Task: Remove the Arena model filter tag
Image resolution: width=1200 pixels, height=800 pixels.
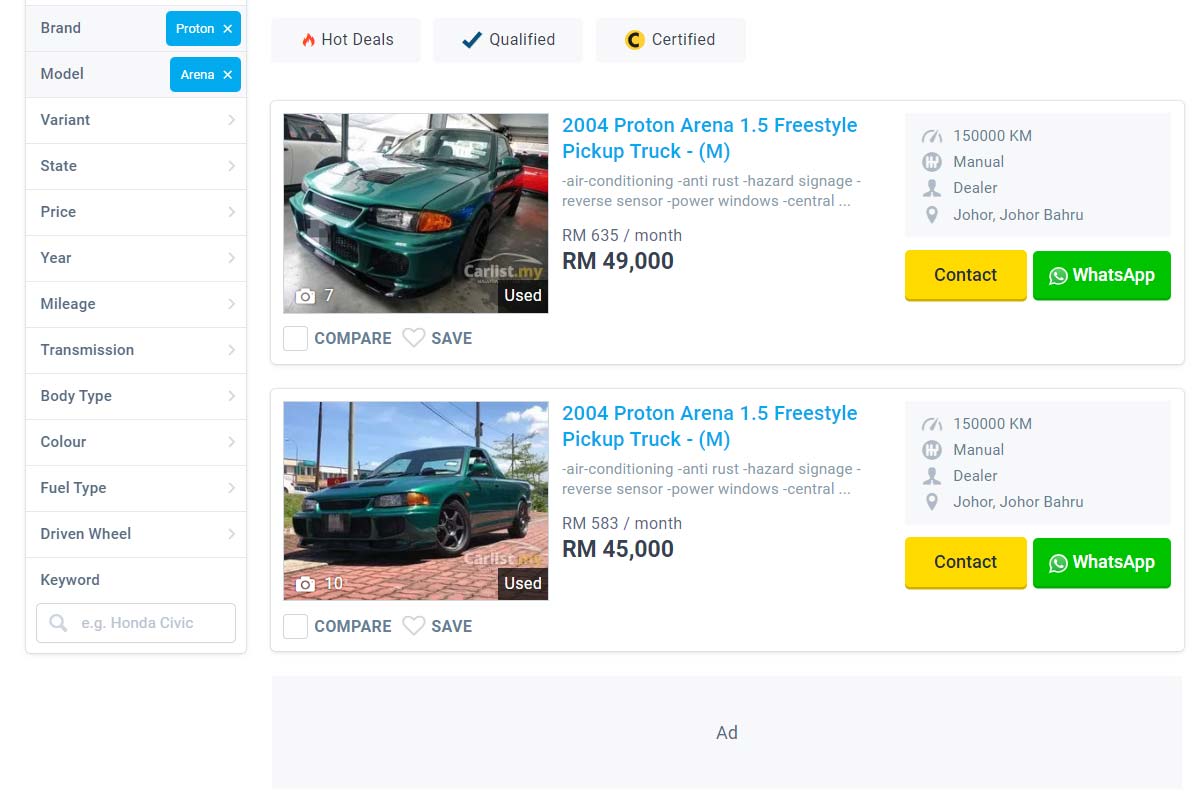Action: click(x=228, y=75)
